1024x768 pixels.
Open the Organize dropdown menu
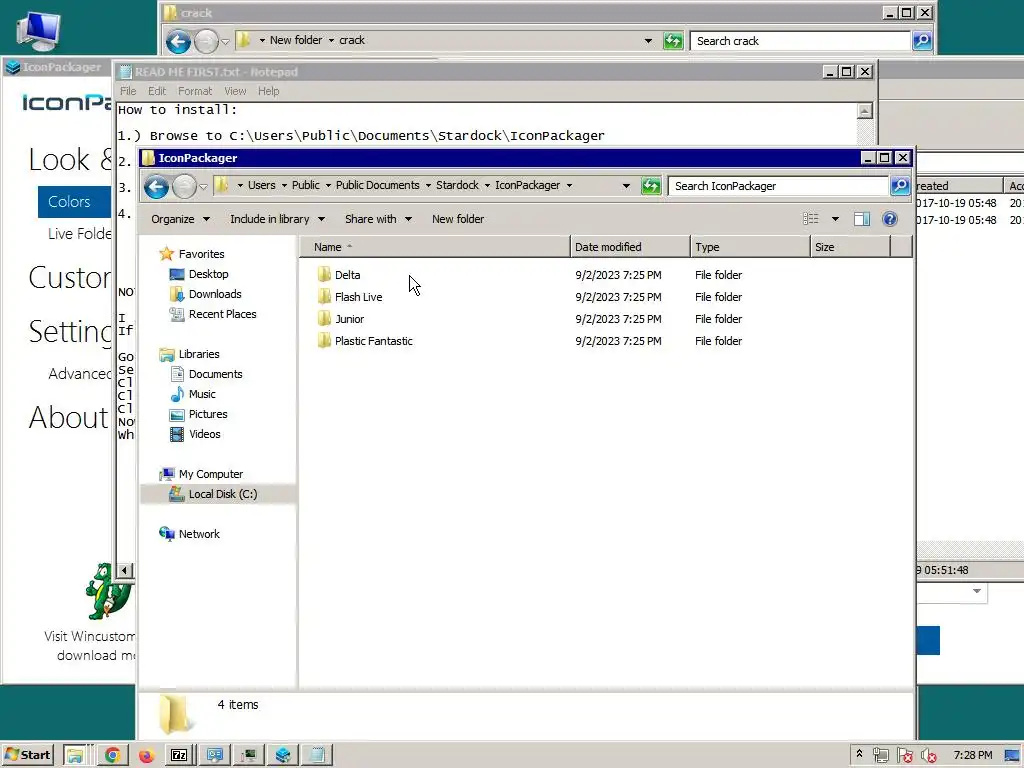click(x=180, y=219)
